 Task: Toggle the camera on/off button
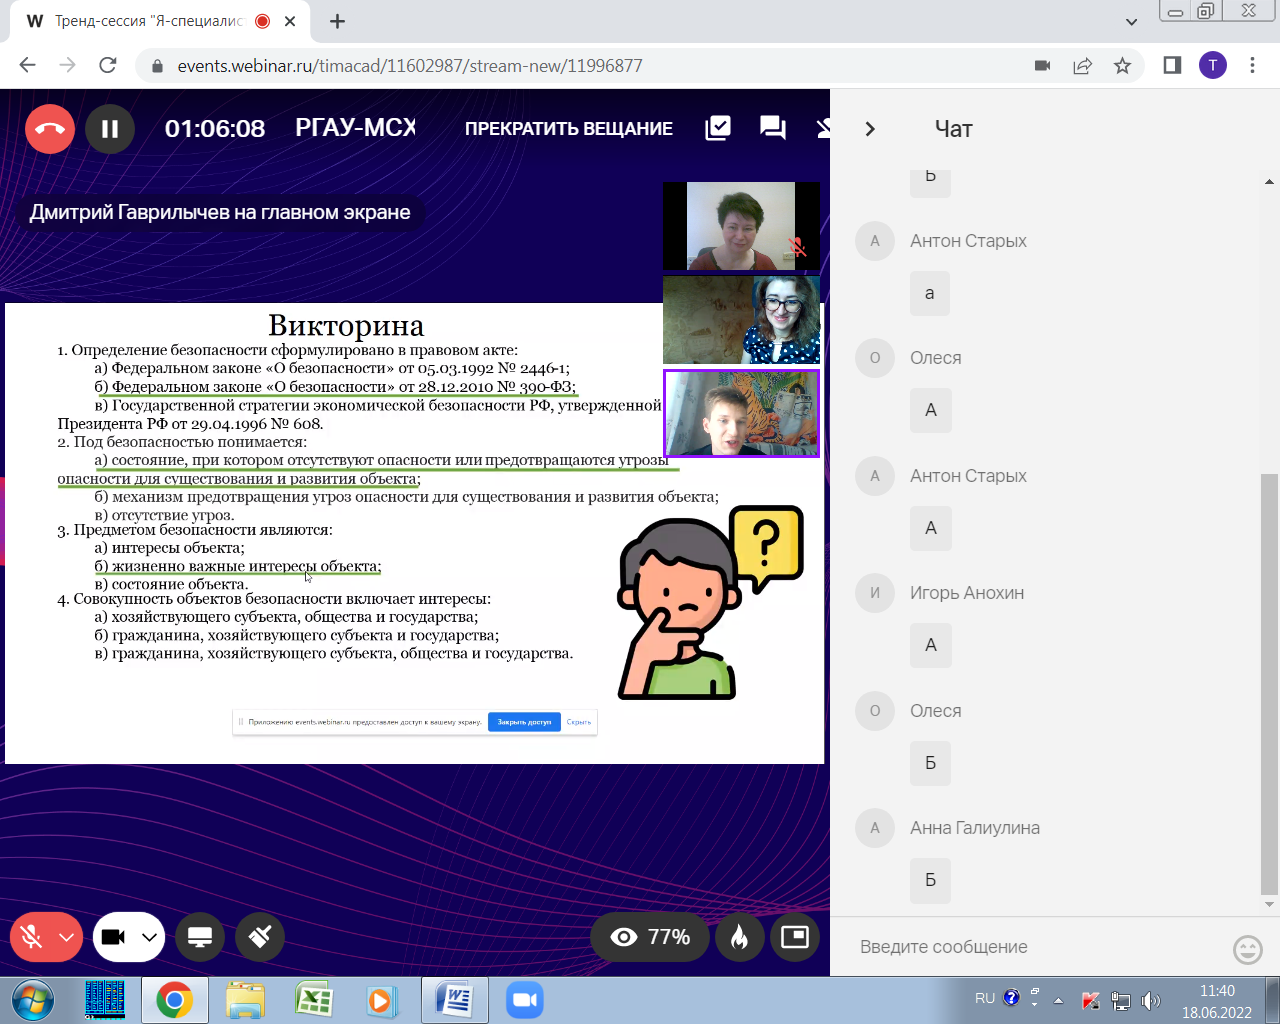coord(114,937)
